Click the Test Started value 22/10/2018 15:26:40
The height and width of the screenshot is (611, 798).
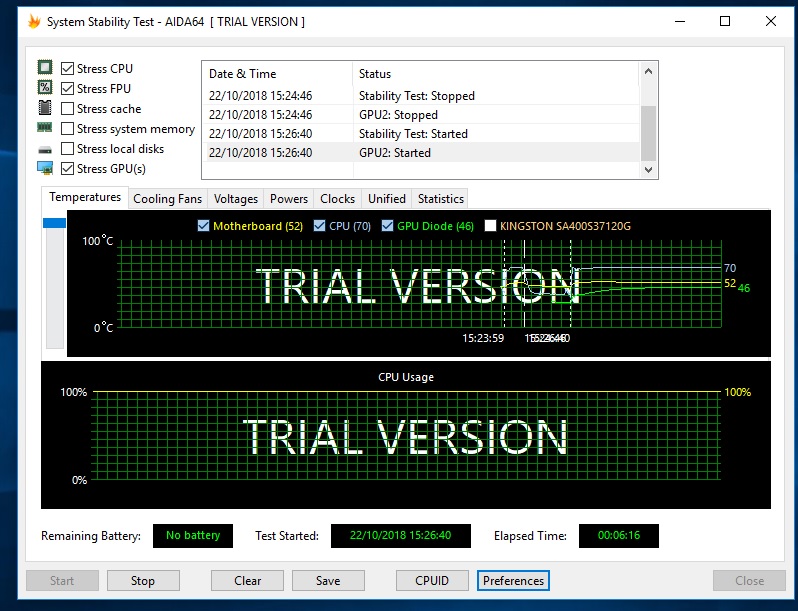pyautogui.click(x=401, y=536)
